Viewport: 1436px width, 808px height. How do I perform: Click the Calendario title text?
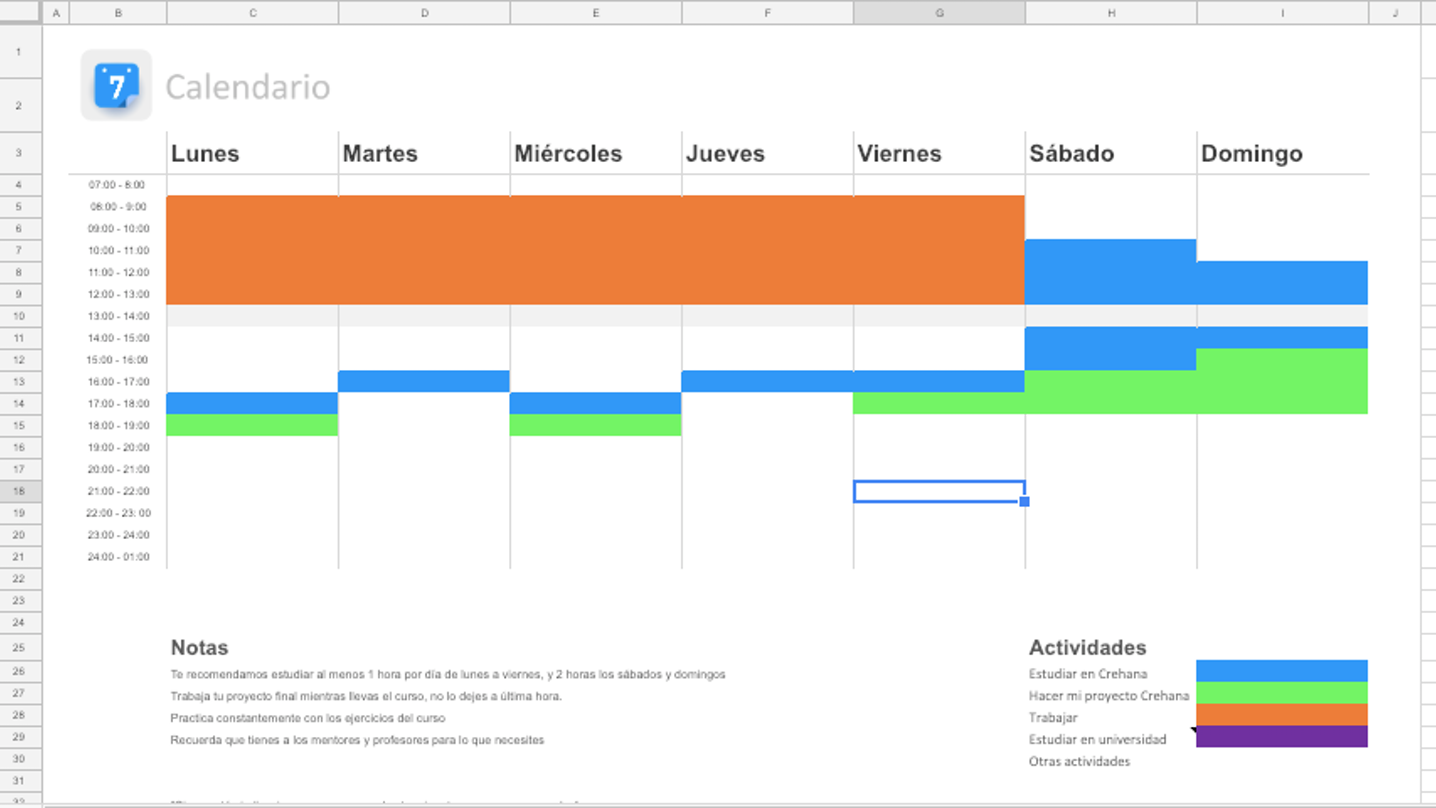click(247, 87)
